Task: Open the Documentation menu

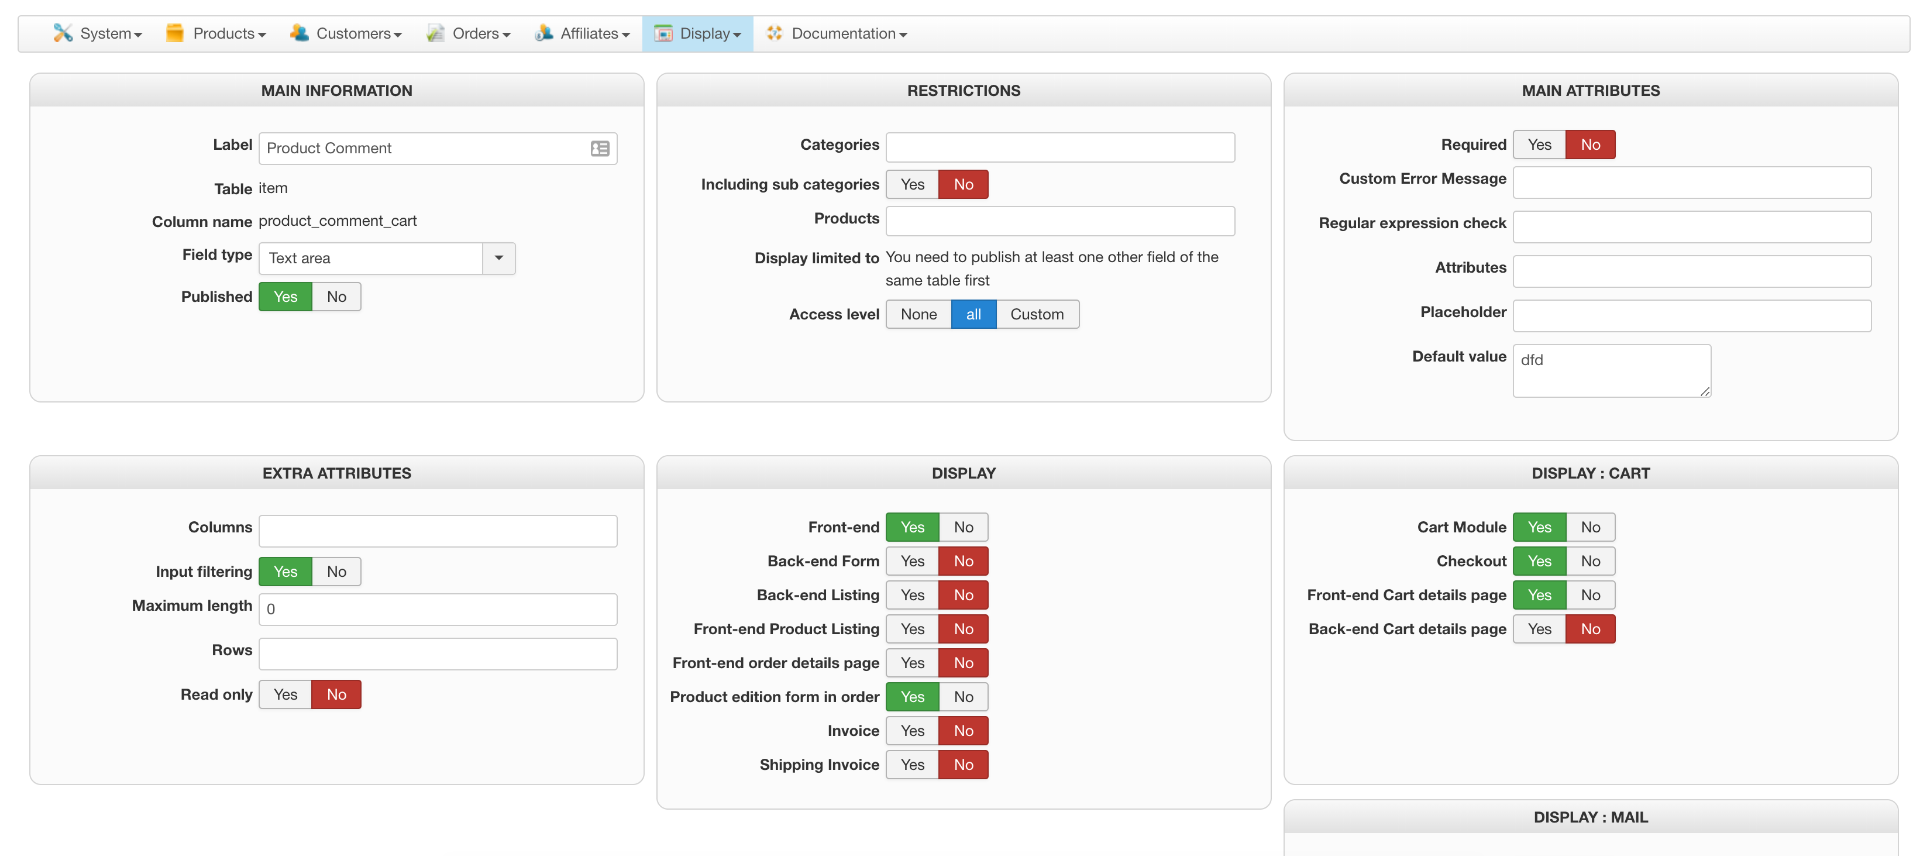Action: pos(837,33)
